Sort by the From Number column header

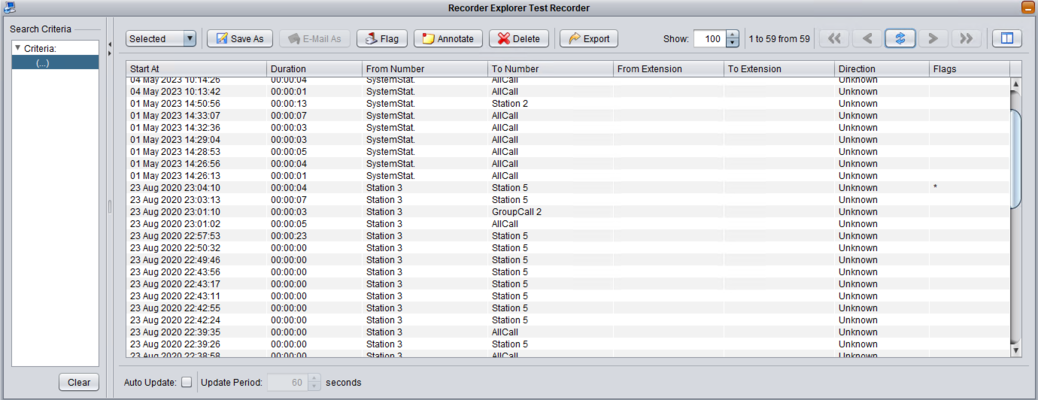coord(424,69)
